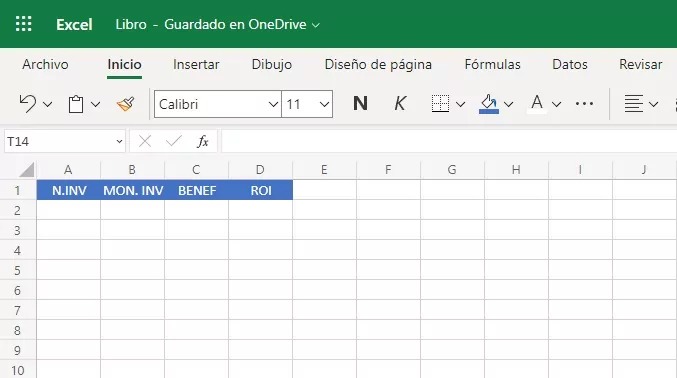
Task: Click the text alignment icon
Action: coord(634,104)
